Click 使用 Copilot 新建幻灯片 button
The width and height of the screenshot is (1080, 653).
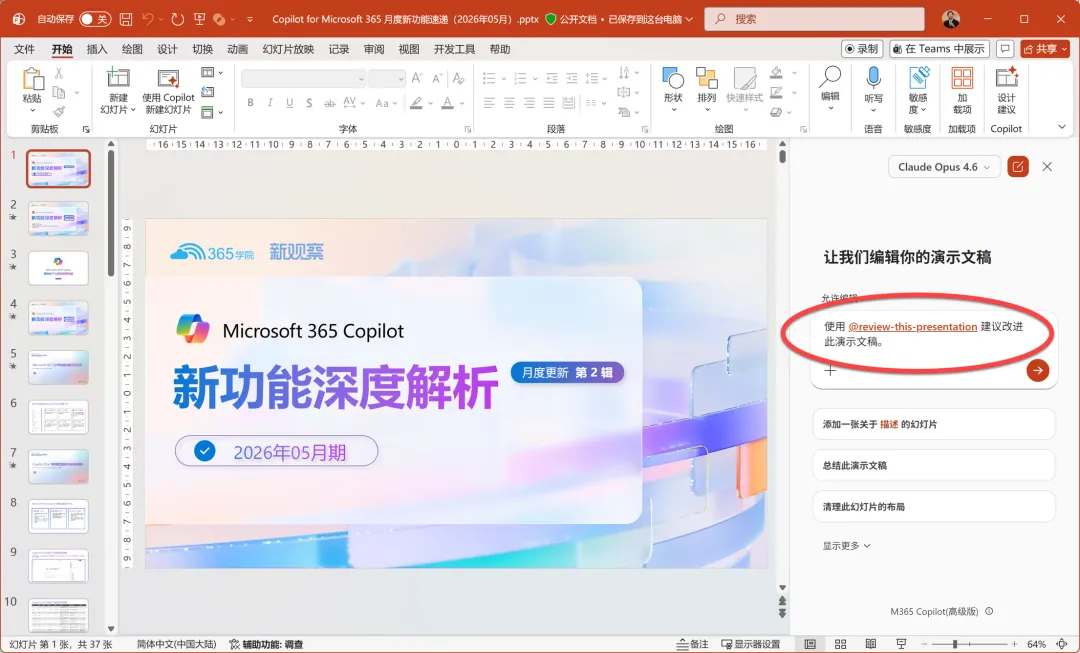tap(168, 91)
